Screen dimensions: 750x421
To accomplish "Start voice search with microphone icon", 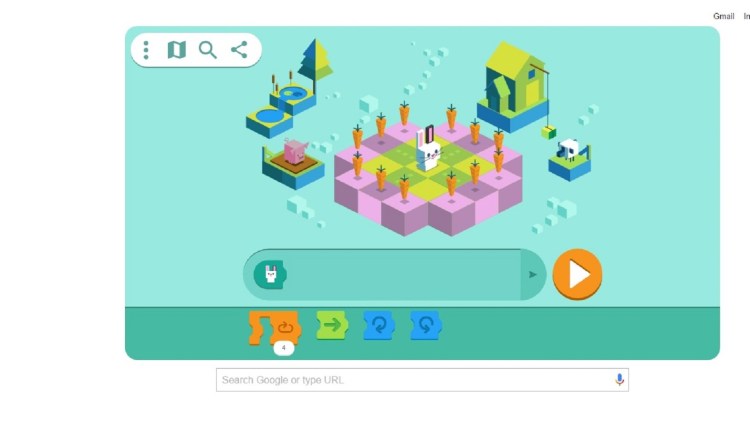I will tap(619, 380).
